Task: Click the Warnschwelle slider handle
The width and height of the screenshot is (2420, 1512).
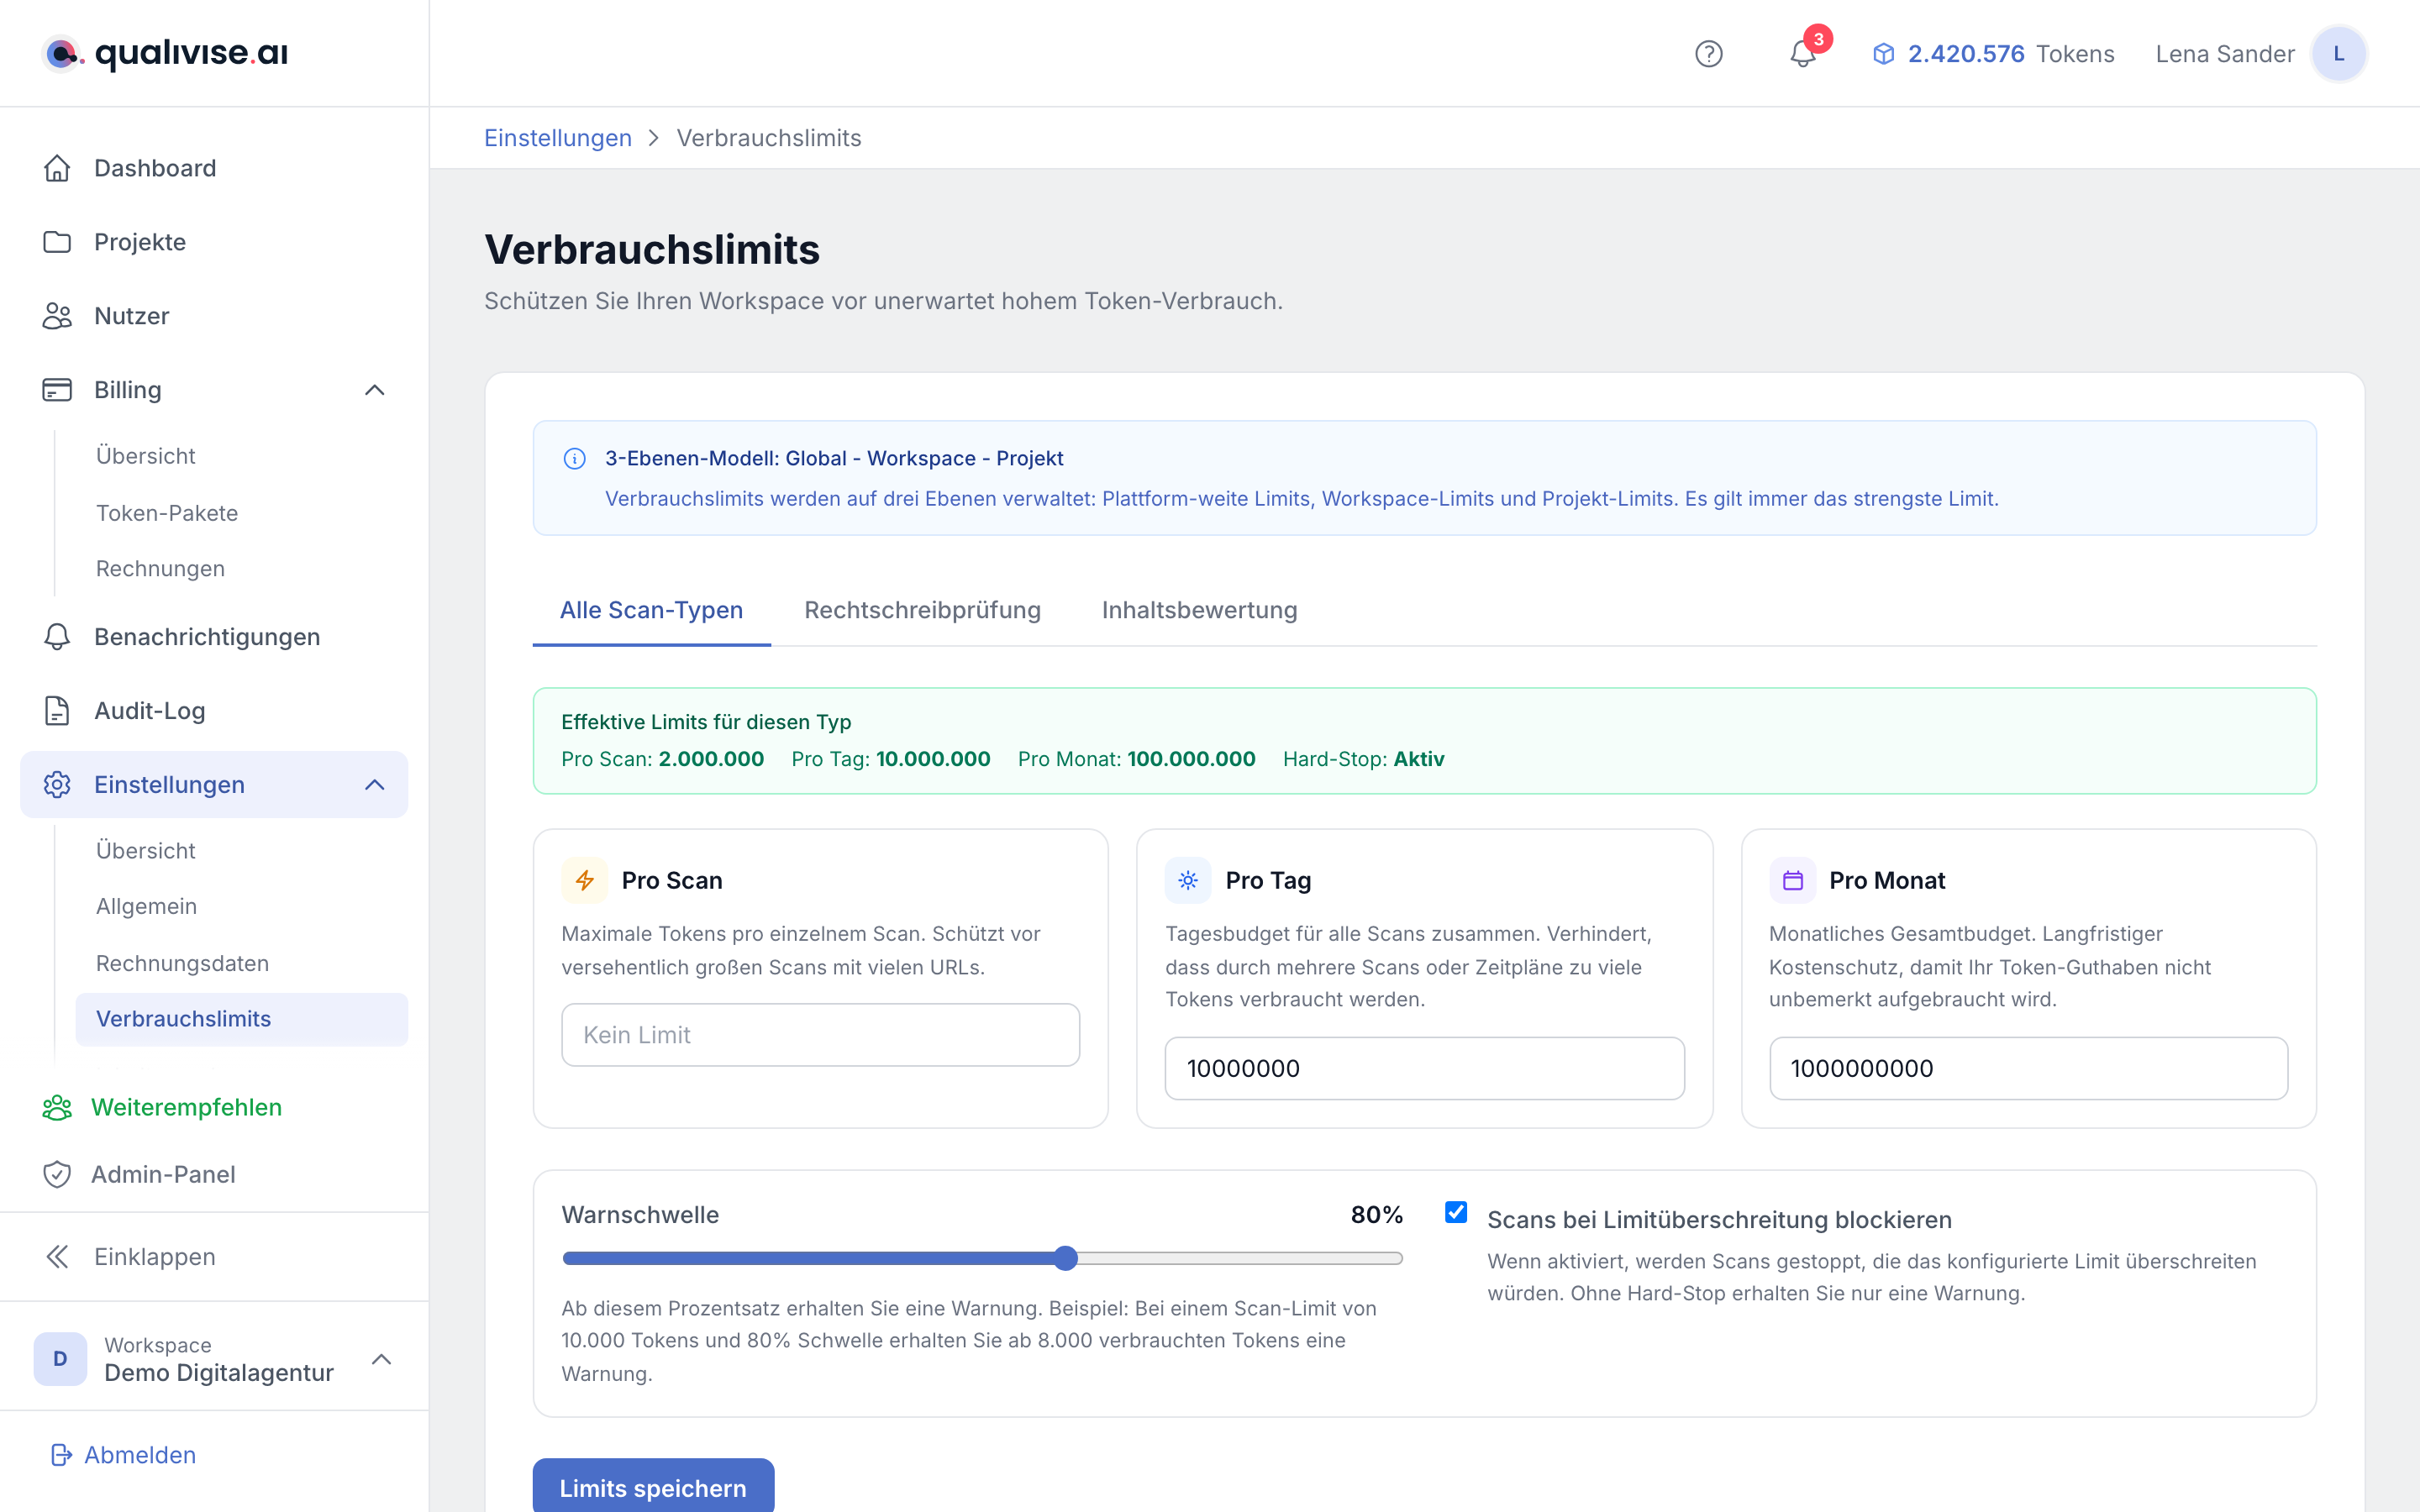Action: (x=1066, y=1258)
